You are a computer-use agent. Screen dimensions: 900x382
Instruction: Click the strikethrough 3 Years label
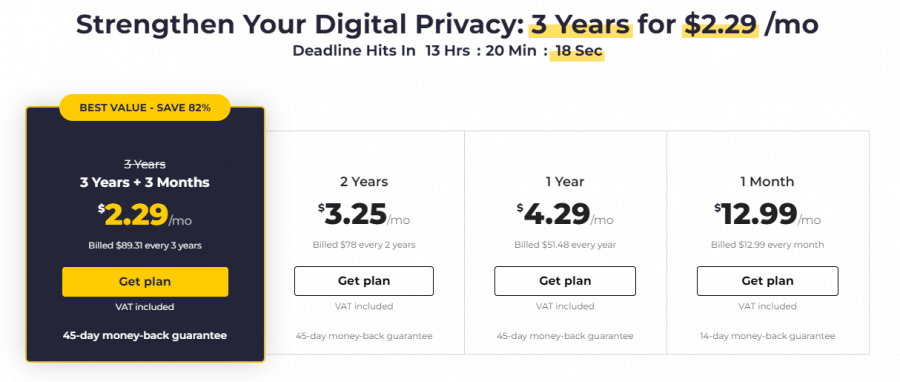pyautogui.click(x=145, y=165)
